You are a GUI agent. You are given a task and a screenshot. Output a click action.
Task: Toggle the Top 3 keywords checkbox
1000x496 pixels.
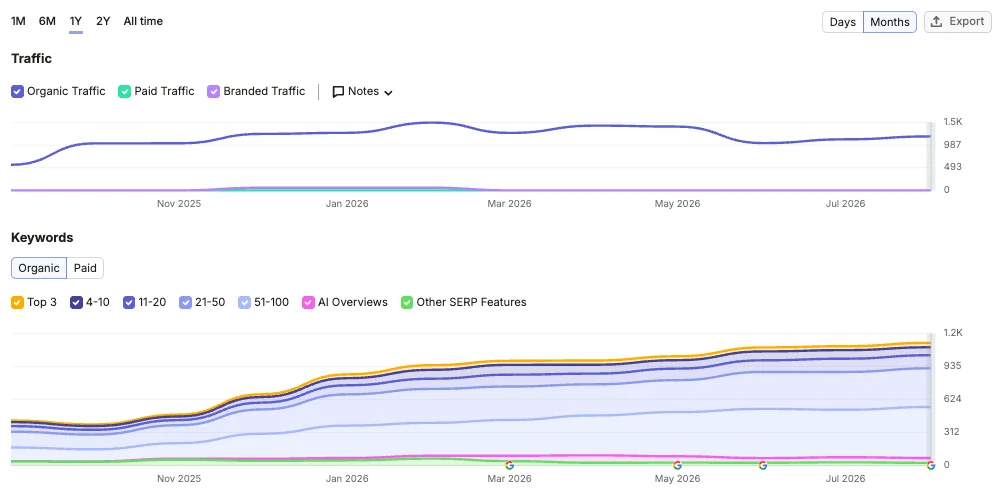click(17, 302)
